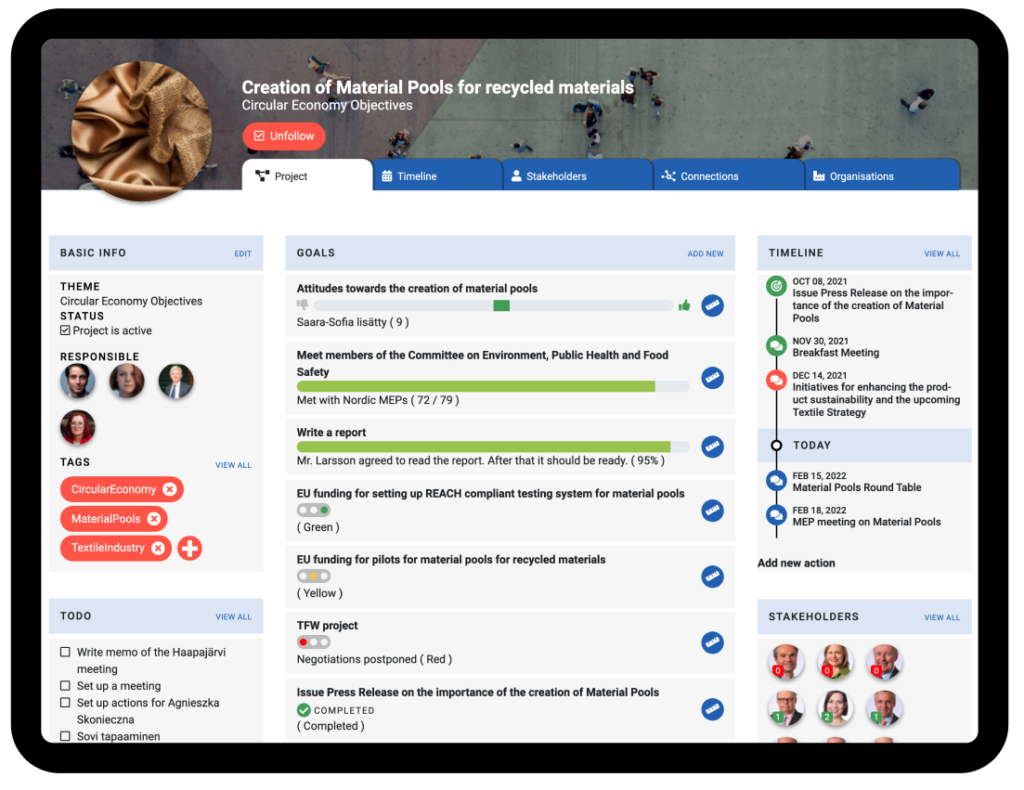Click the Unfollow button
This screenshot has width=1024, height=790.
pyautogui.click(x=284, y=136)
